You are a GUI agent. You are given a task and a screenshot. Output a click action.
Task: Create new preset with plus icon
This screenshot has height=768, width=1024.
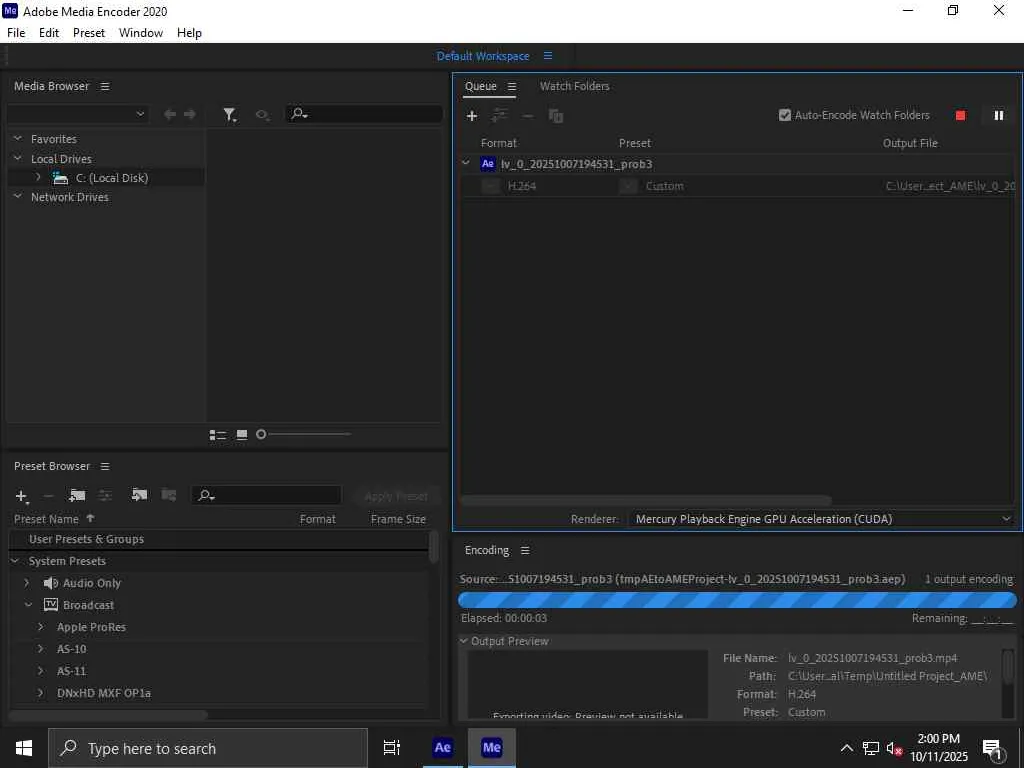tap(21, 496)
